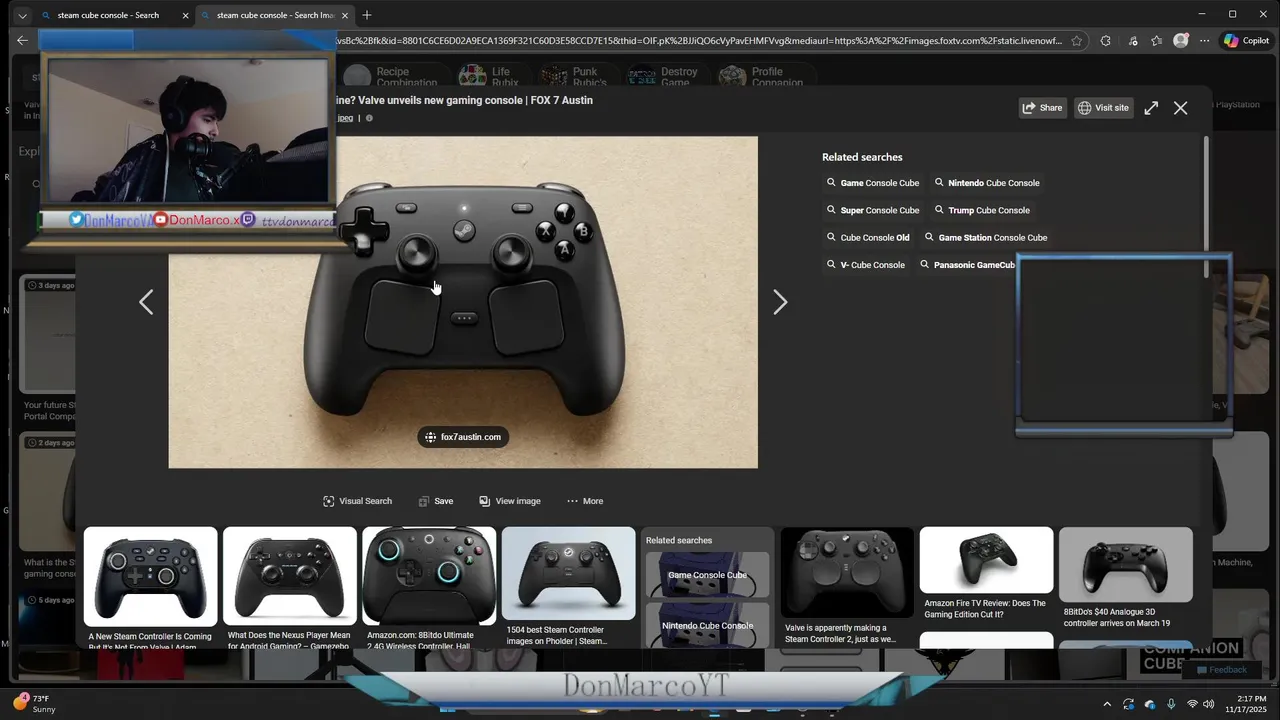Show hidden system tray icons chevron
This screenshot has height=720, width=1280.
[1106, 704]
